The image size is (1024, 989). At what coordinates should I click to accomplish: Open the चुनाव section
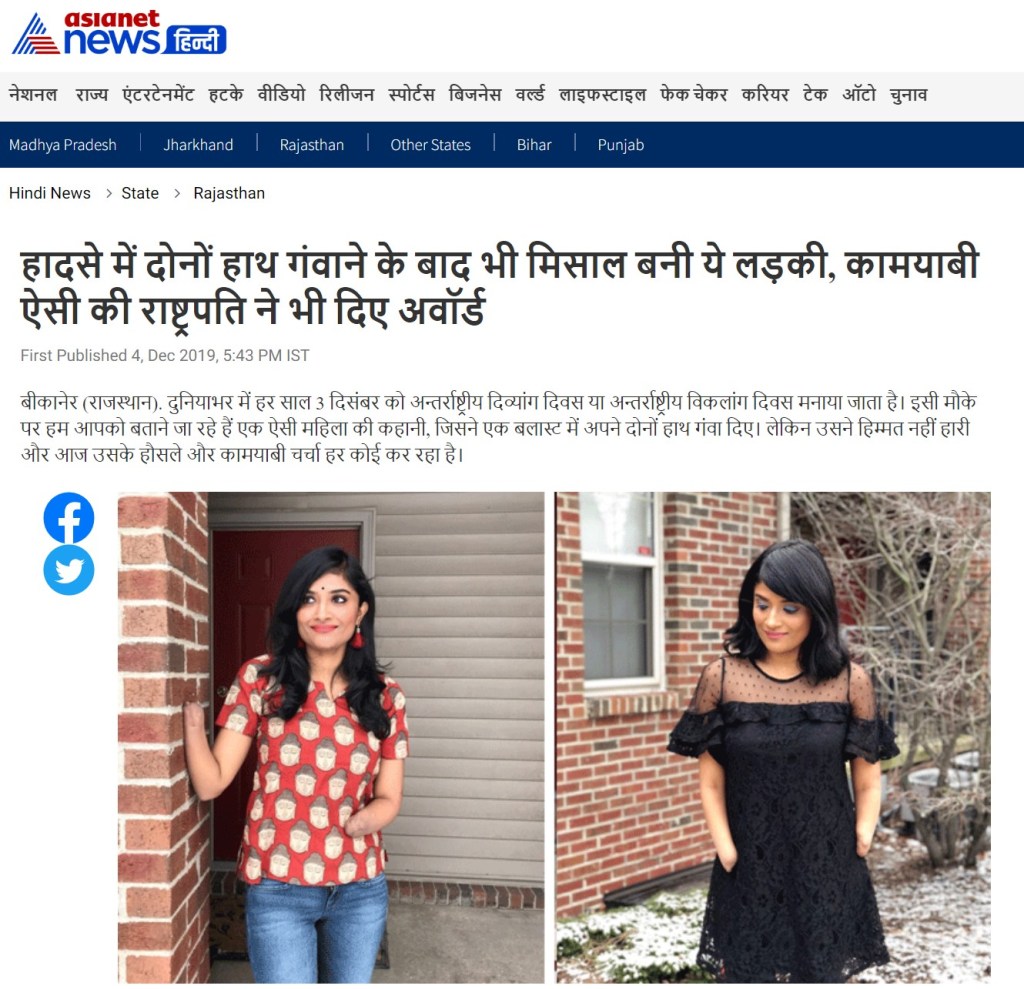908,95
